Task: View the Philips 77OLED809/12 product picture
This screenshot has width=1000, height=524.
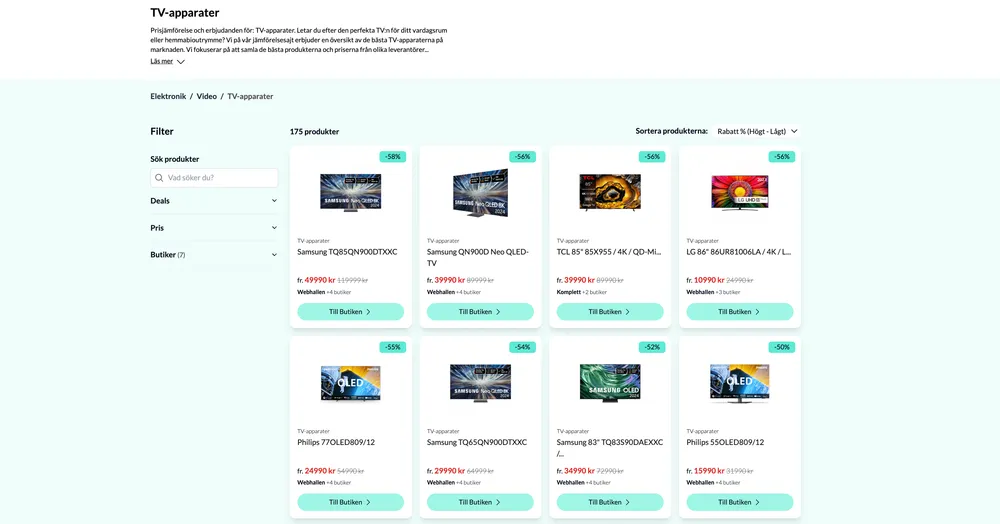Action: [351, 382]
